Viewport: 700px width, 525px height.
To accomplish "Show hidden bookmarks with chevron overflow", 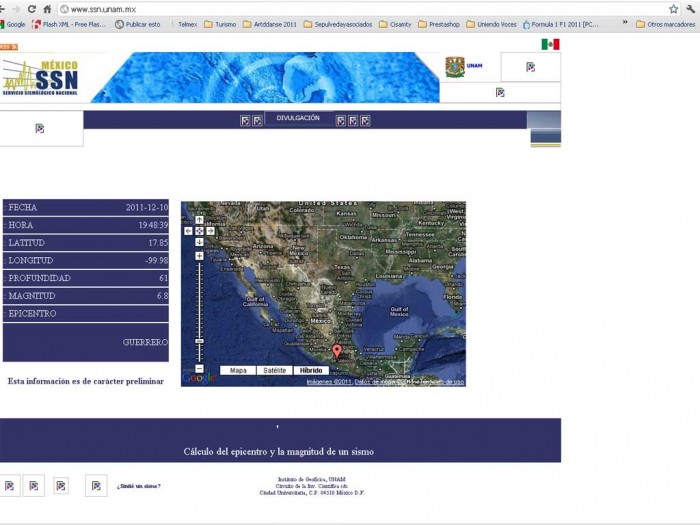I will pyautogui.click(x=625, y=22).
